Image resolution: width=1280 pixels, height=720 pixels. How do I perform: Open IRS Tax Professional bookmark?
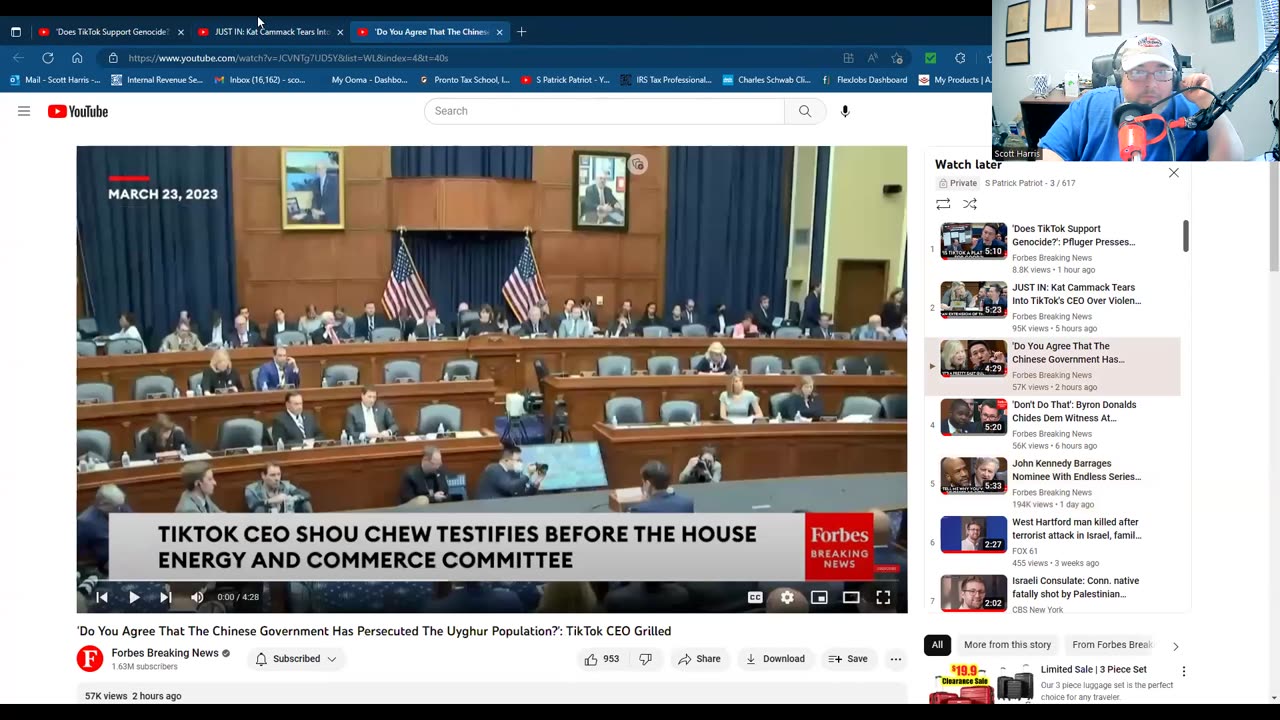coord(666,80)
